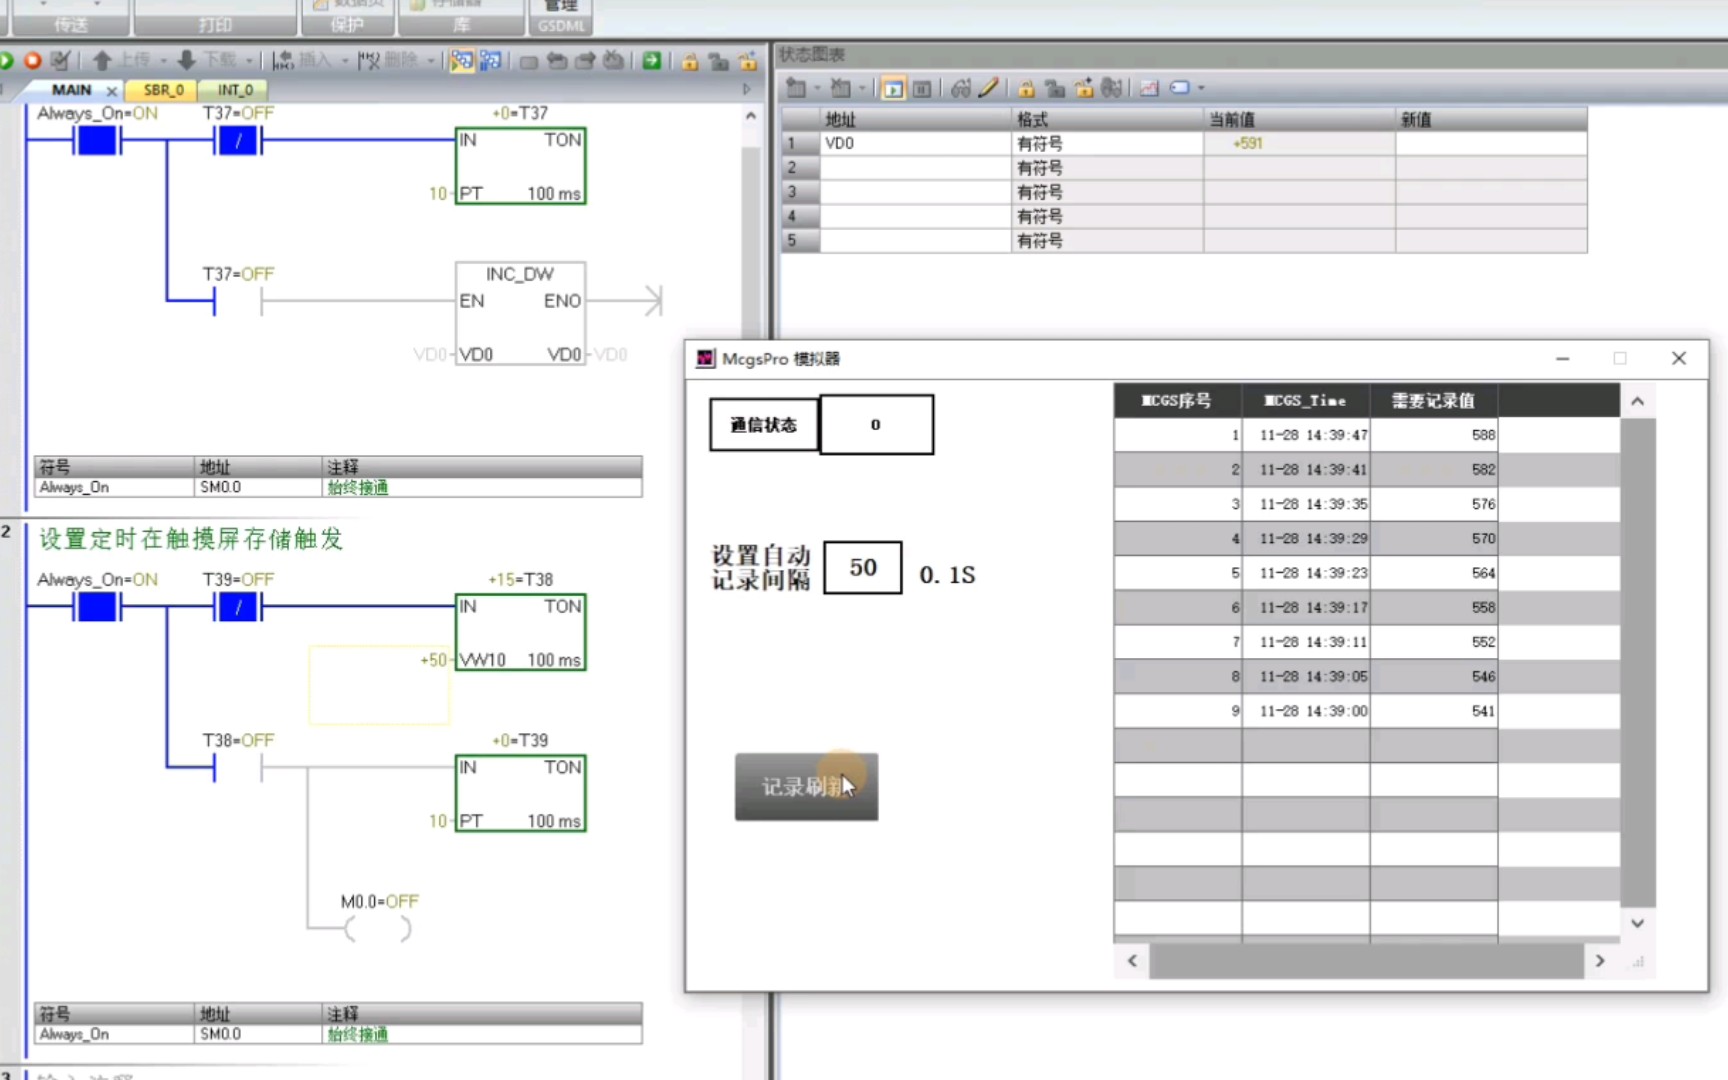Switch to the SBR_0 tab

(x=162, y=89)
